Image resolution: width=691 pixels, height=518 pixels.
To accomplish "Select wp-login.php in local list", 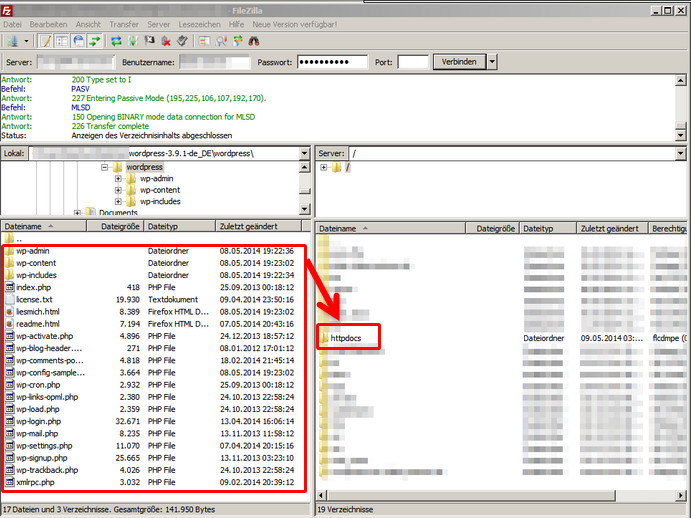I will coord(39,421).
